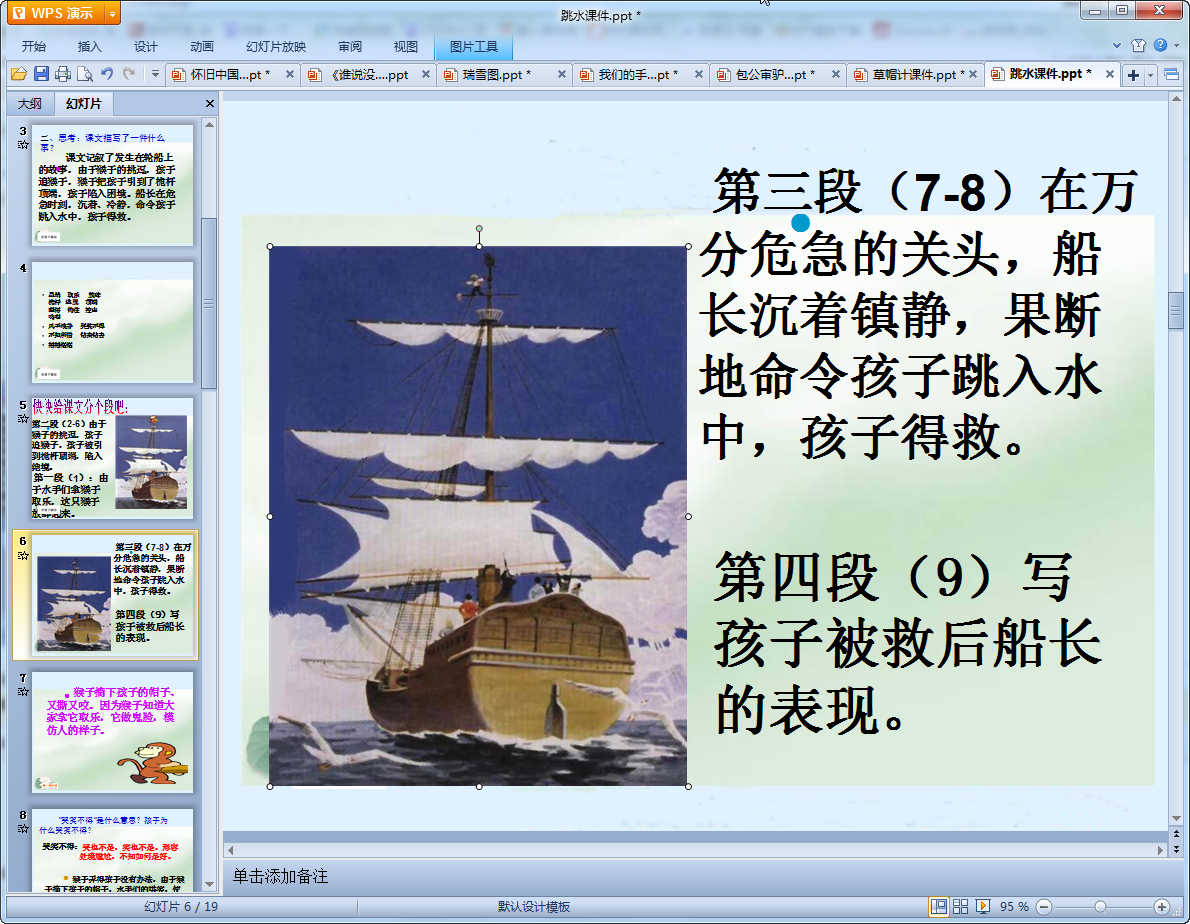1190x924 pixels.
Task: Close the 包公审驴 document tab
Action: [x=836, y=74]
